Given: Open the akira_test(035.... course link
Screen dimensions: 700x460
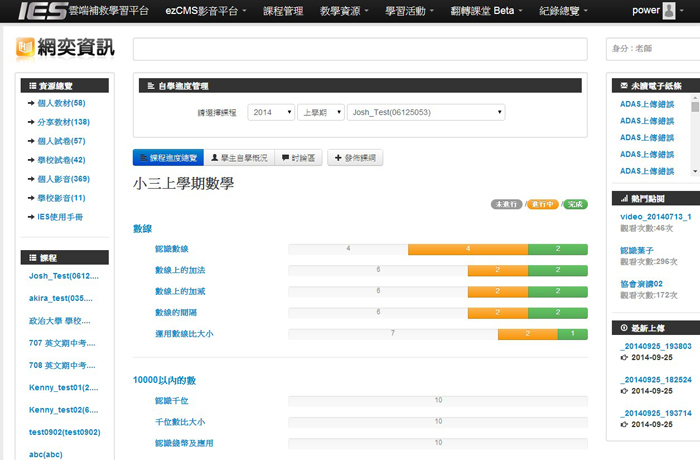Looking at the screenshot, I should click(61, 298).
